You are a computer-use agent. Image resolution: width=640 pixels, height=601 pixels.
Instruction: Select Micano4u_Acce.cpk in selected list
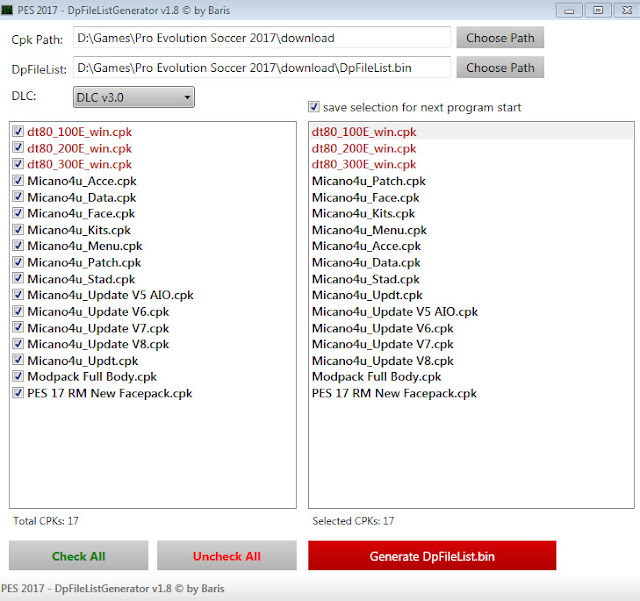pyautogui.click(x=471, y=246)
